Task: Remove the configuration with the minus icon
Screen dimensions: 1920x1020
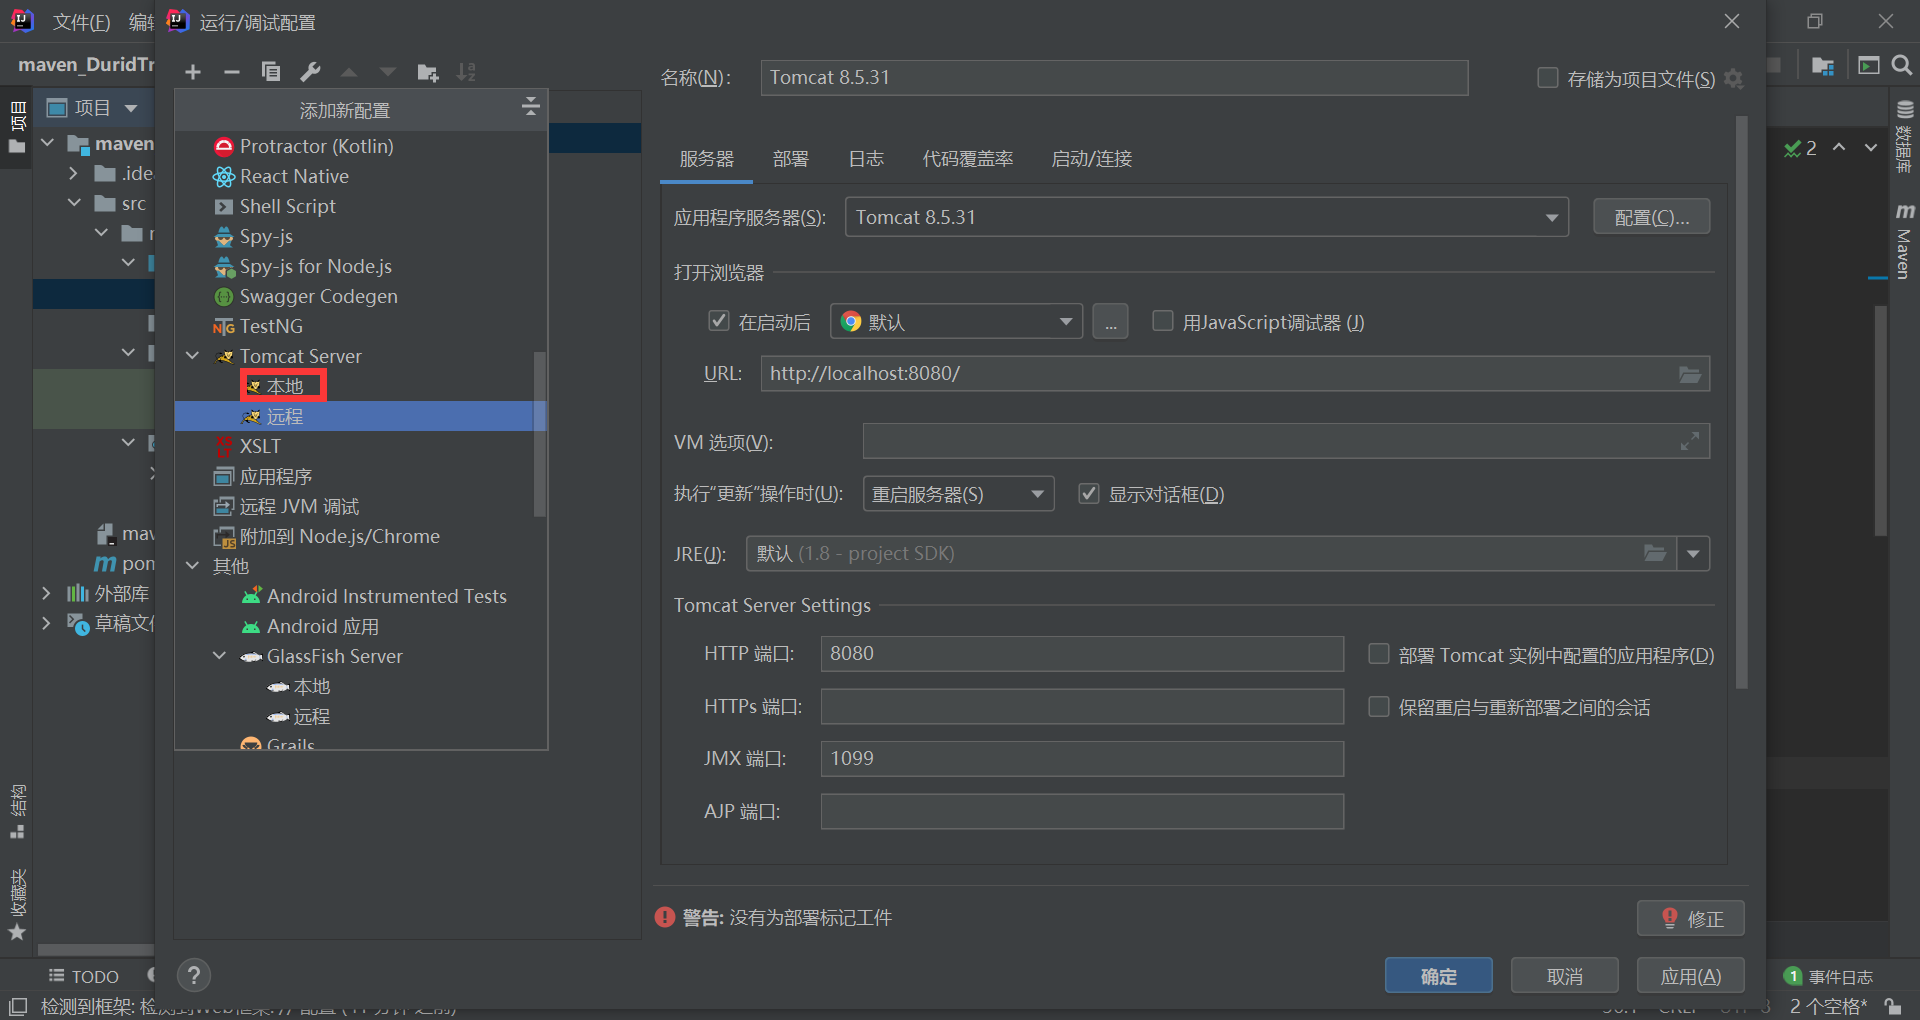Action: pyautogui.click(x=232, y=72)
